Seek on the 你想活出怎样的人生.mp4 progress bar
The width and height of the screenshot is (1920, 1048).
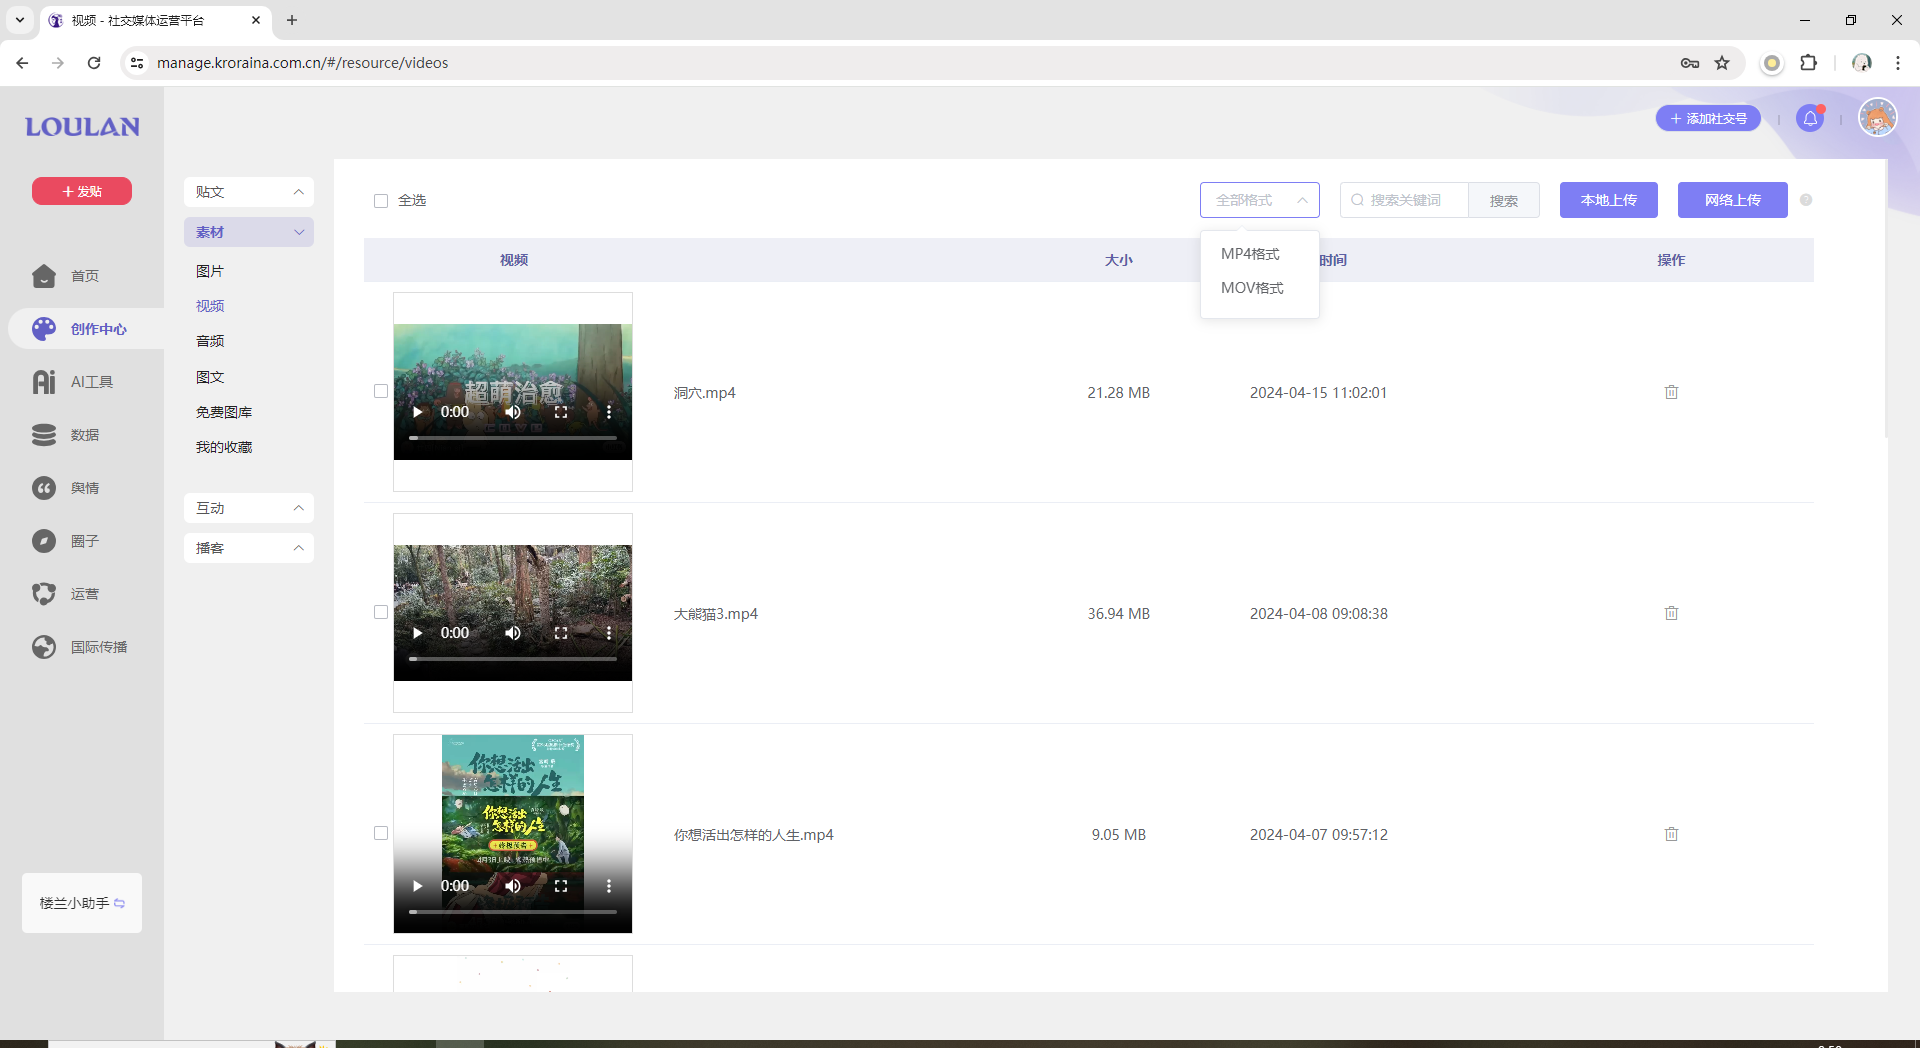pos(513,912)
